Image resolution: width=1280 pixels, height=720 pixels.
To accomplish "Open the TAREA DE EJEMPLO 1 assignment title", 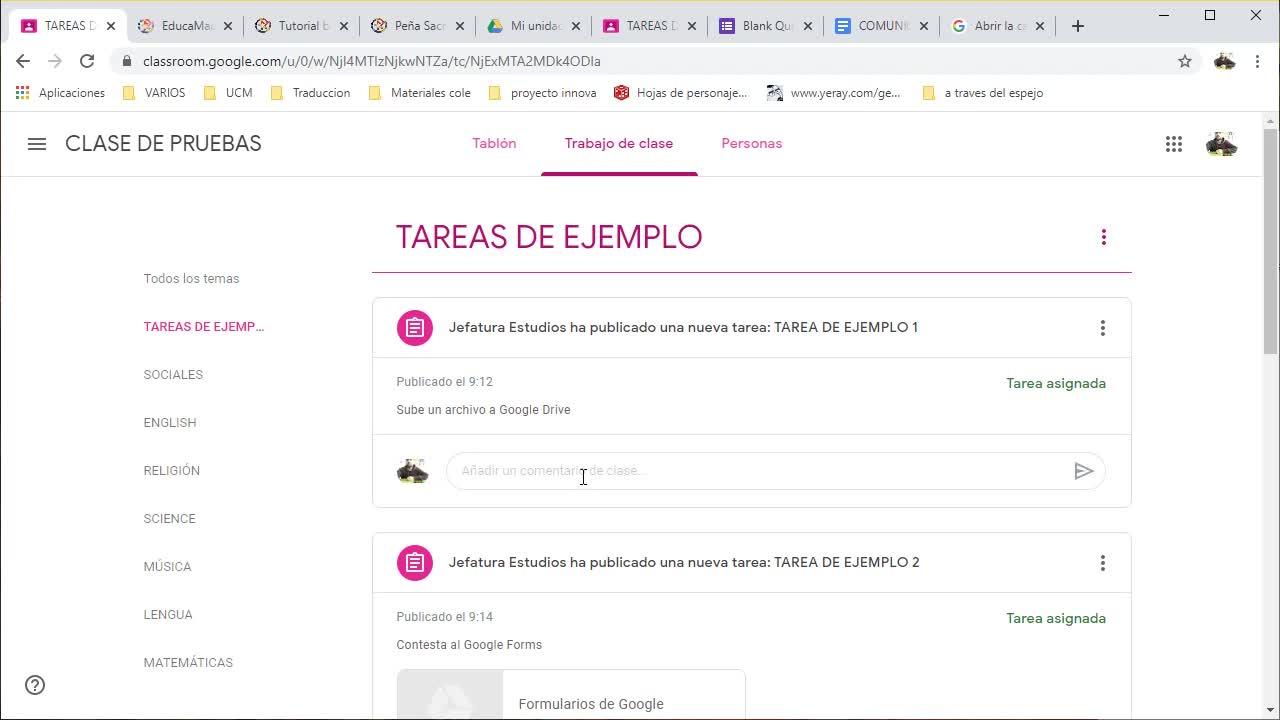I will [683, 327].
